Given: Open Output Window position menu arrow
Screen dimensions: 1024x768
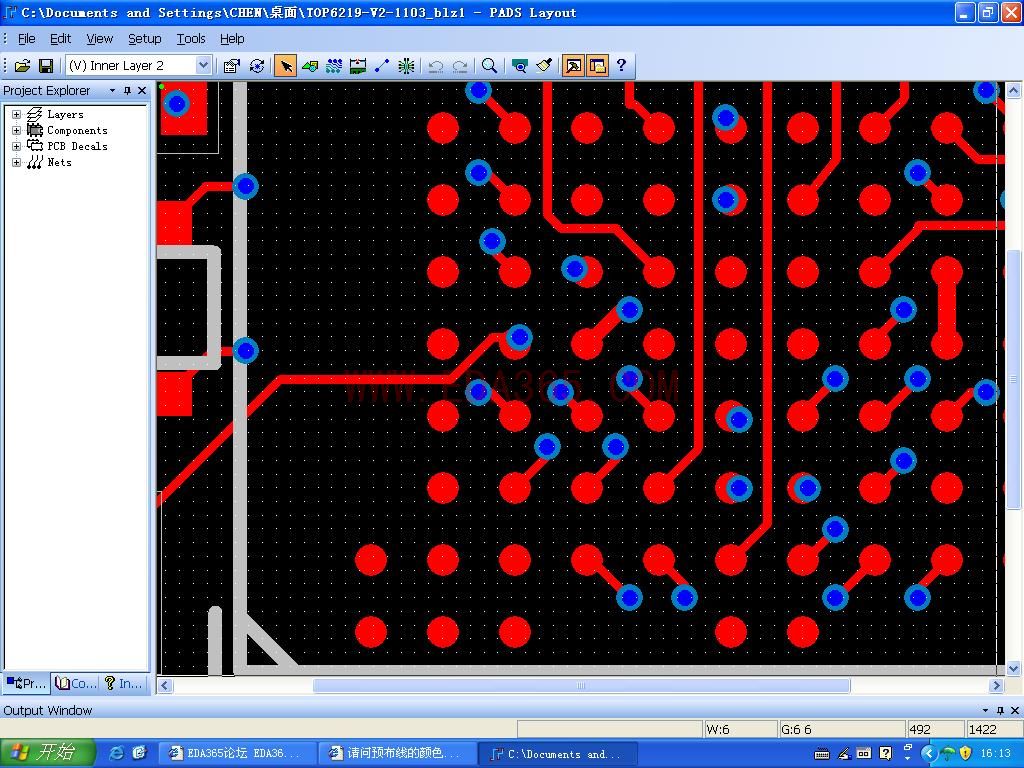Looking at the screenshot, I should [985, 710].
